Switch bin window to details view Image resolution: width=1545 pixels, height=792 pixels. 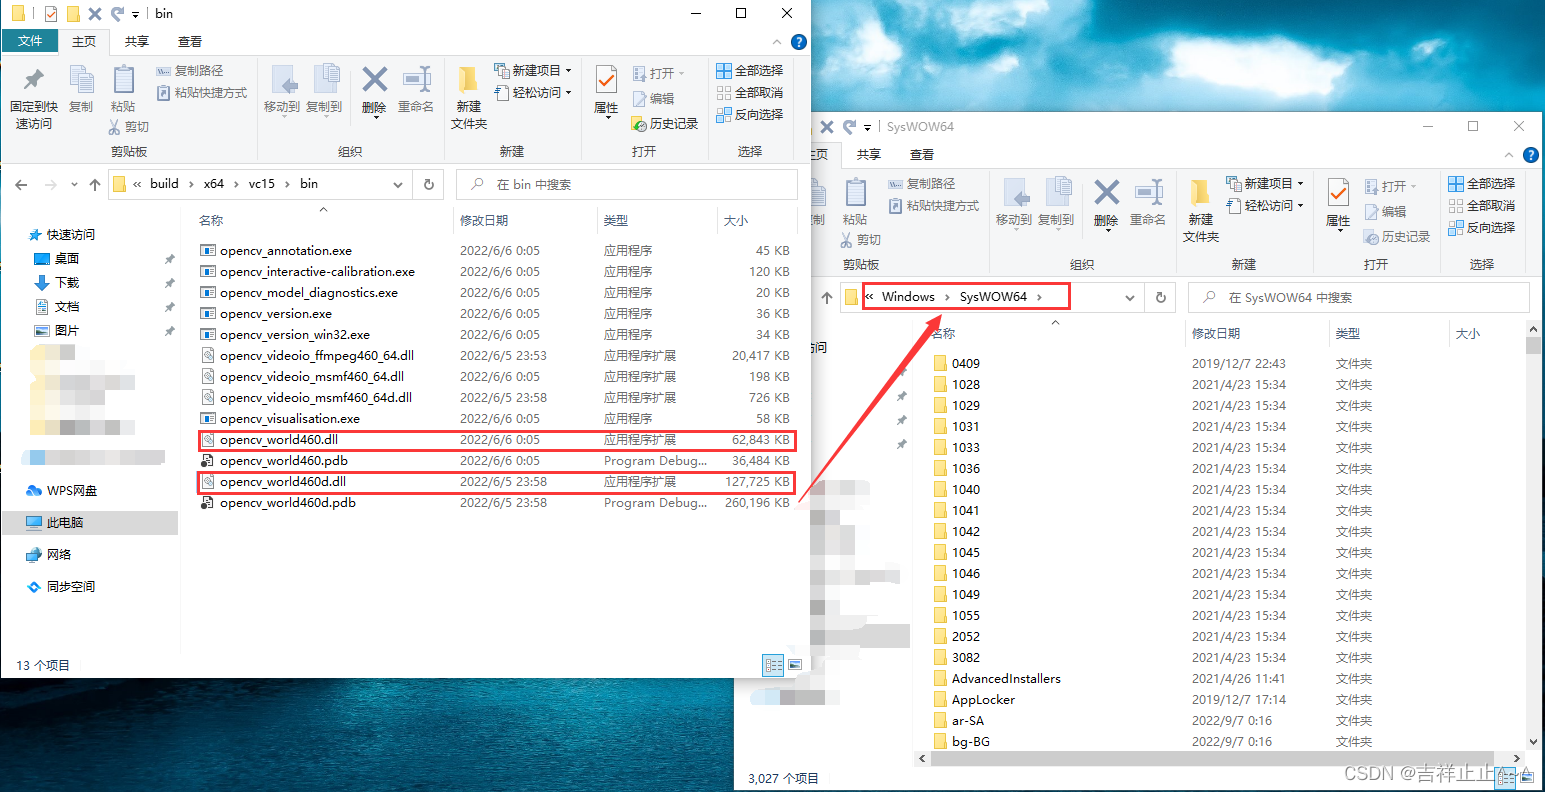click(773, 665)
